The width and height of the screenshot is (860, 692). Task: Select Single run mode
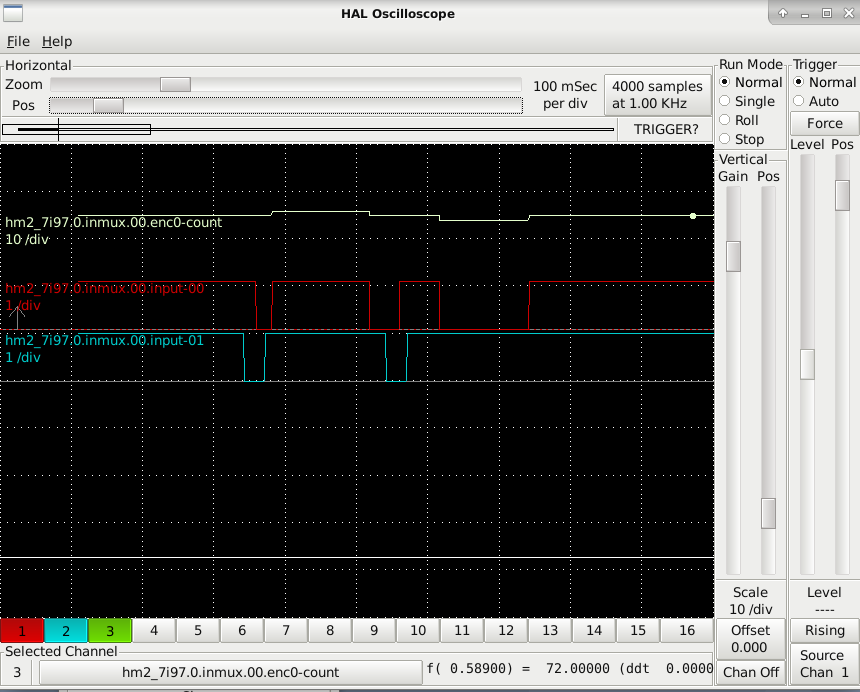point(746,101)
